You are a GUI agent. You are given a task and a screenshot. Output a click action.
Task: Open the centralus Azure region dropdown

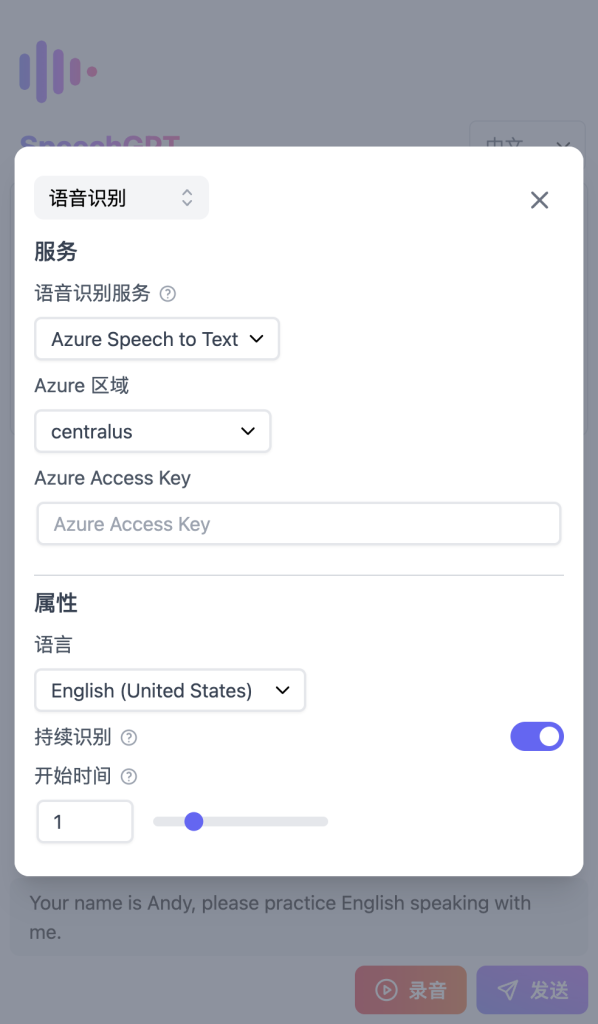152,431
